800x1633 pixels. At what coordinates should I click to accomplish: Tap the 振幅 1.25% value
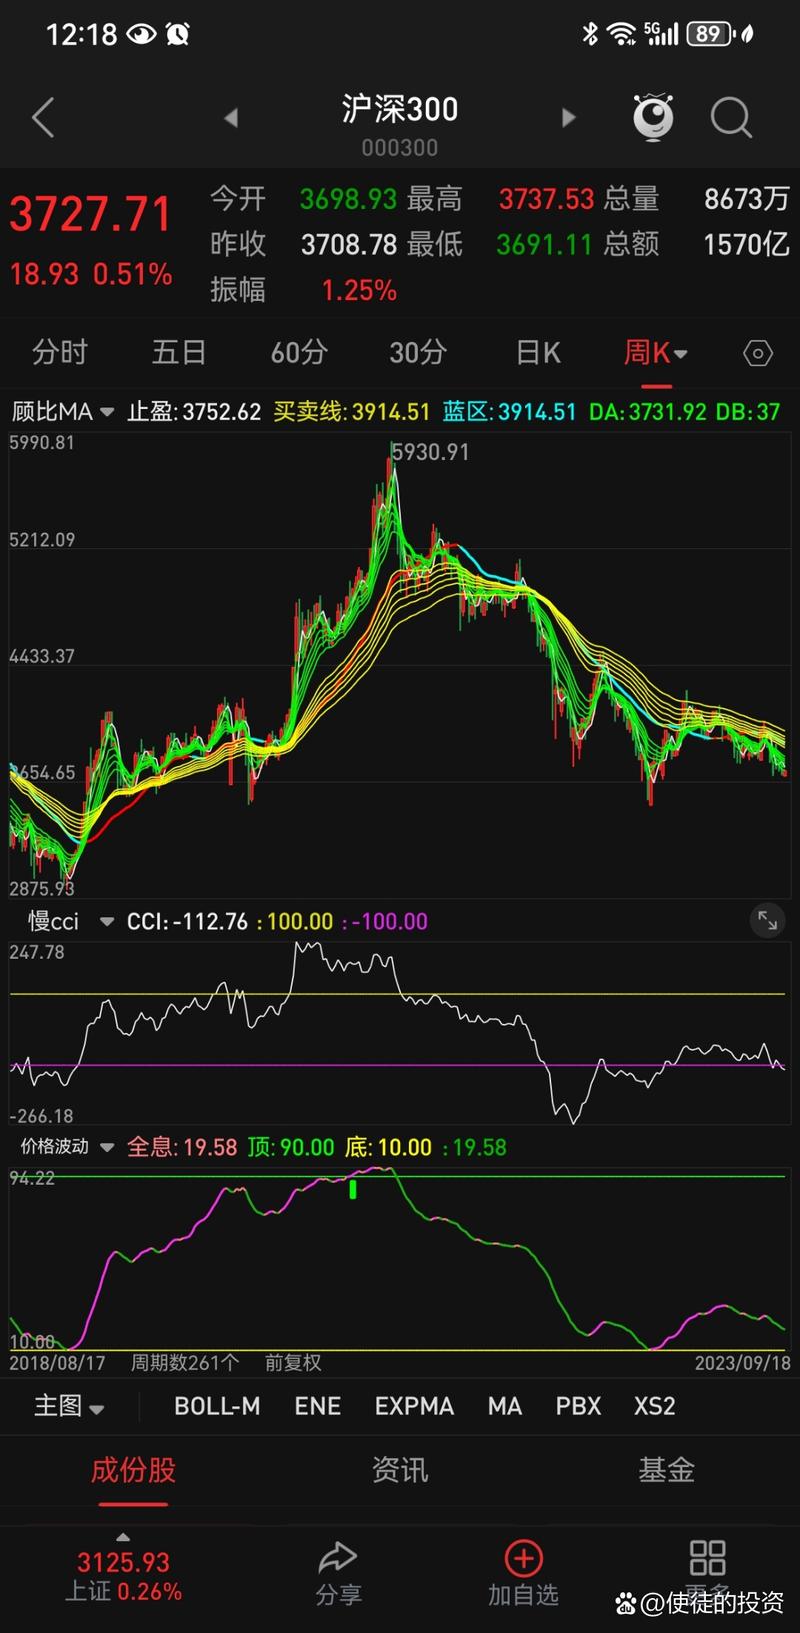click(x=359, y=291)
